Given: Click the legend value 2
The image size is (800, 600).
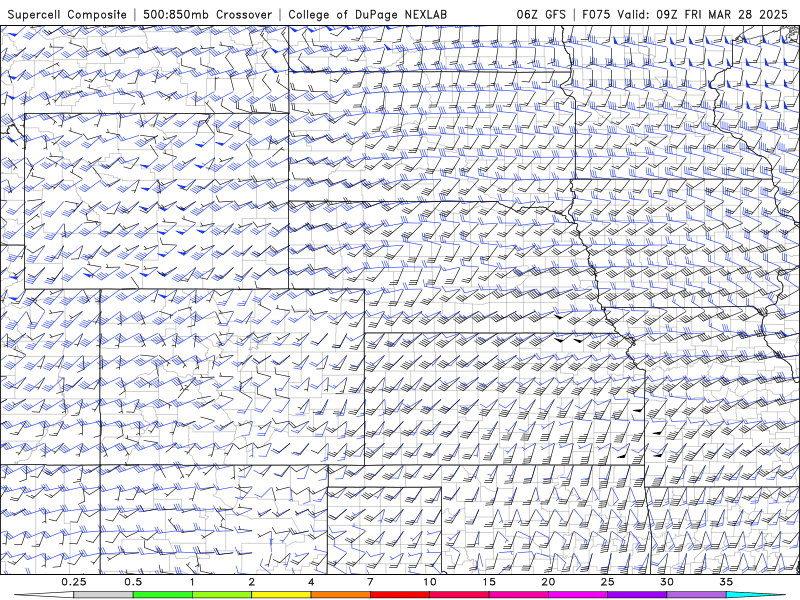Looking at the screenshot, I should click(252, 582).
